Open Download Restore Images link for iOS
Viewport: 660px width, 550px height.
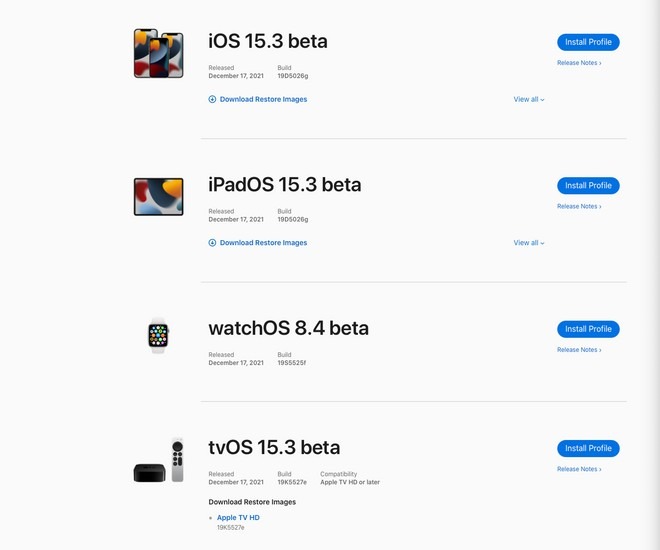coord(263,99)
